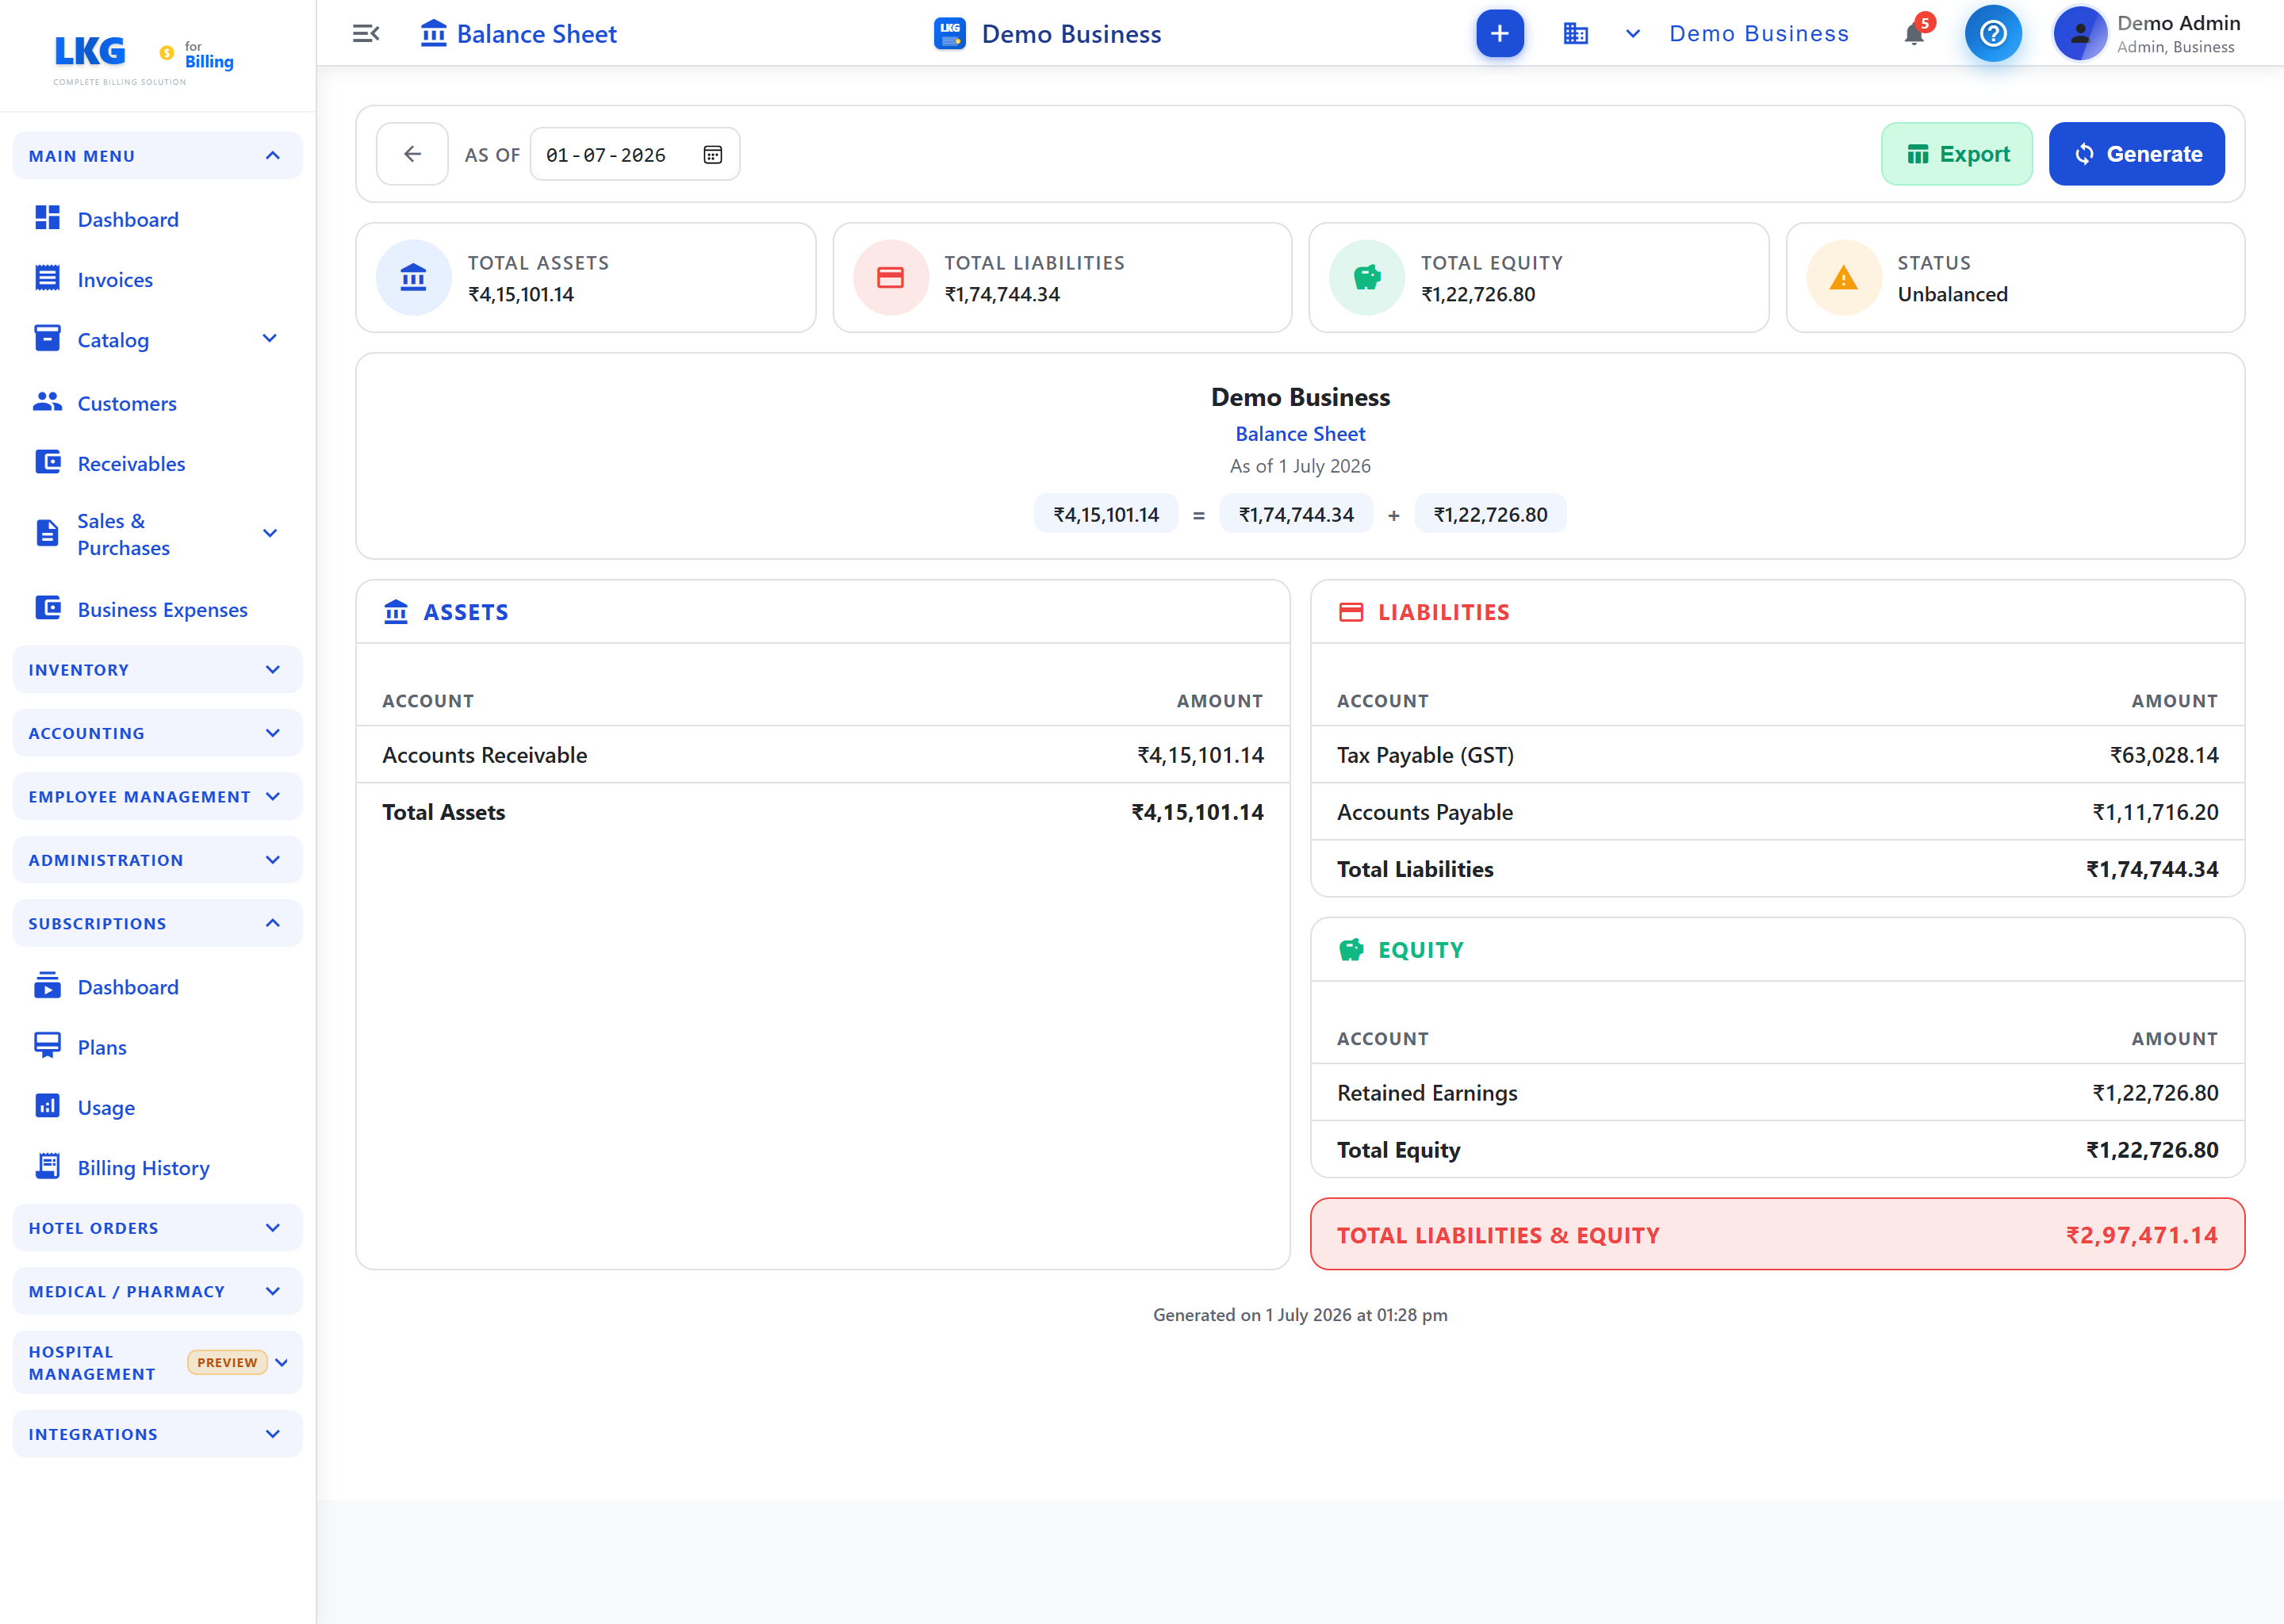This screenshot has height=1624, width=2284.
Task: Click the Receivables sidebar icon
Action: (x=47, y=462)
